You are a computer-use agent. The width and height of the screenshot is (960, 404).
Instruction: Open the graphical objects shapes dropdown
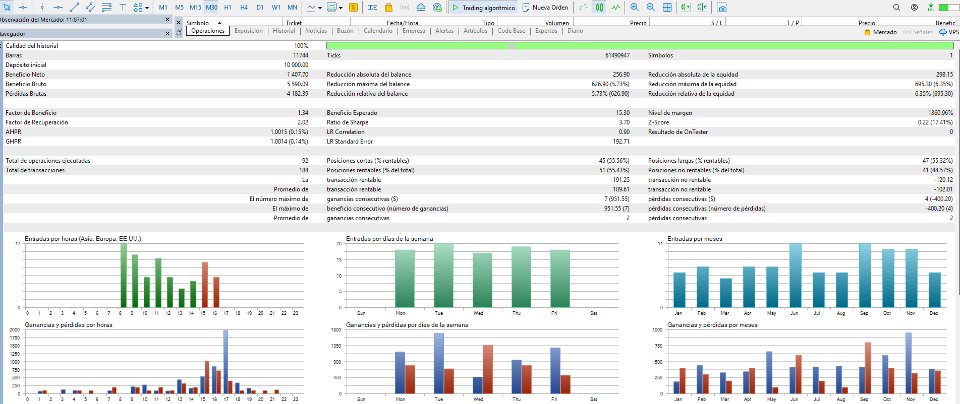coord(142,7)
